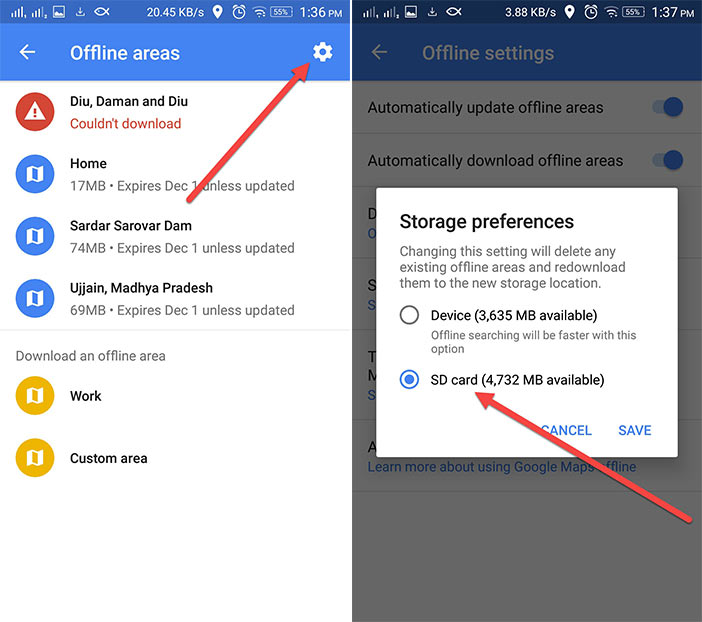
Task: Select SD card storage radio button
Action: point(409,380)
